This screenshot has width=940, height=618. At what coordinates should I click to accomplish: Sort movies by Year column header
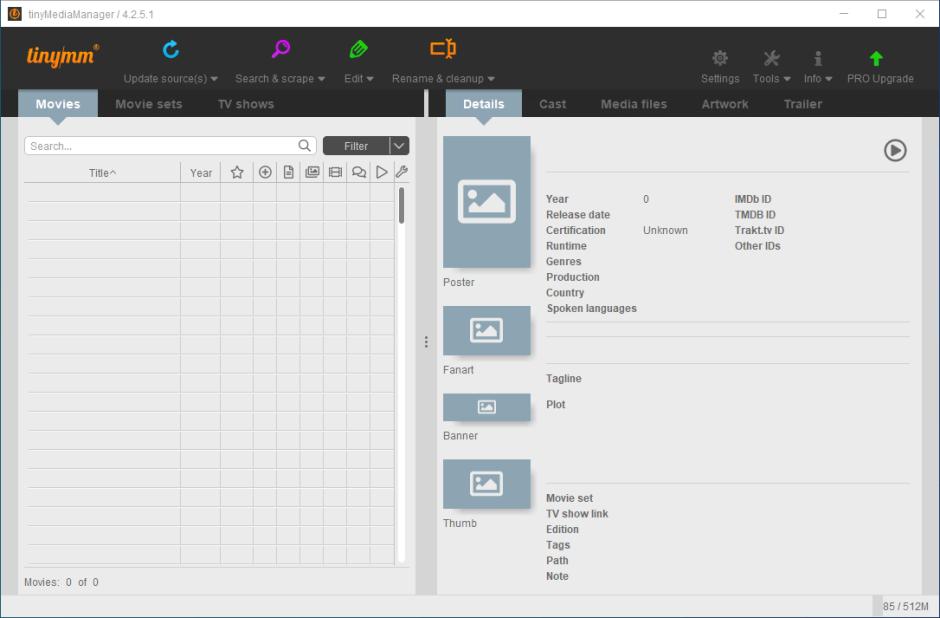pyautogui.click(x=201, y=173)
